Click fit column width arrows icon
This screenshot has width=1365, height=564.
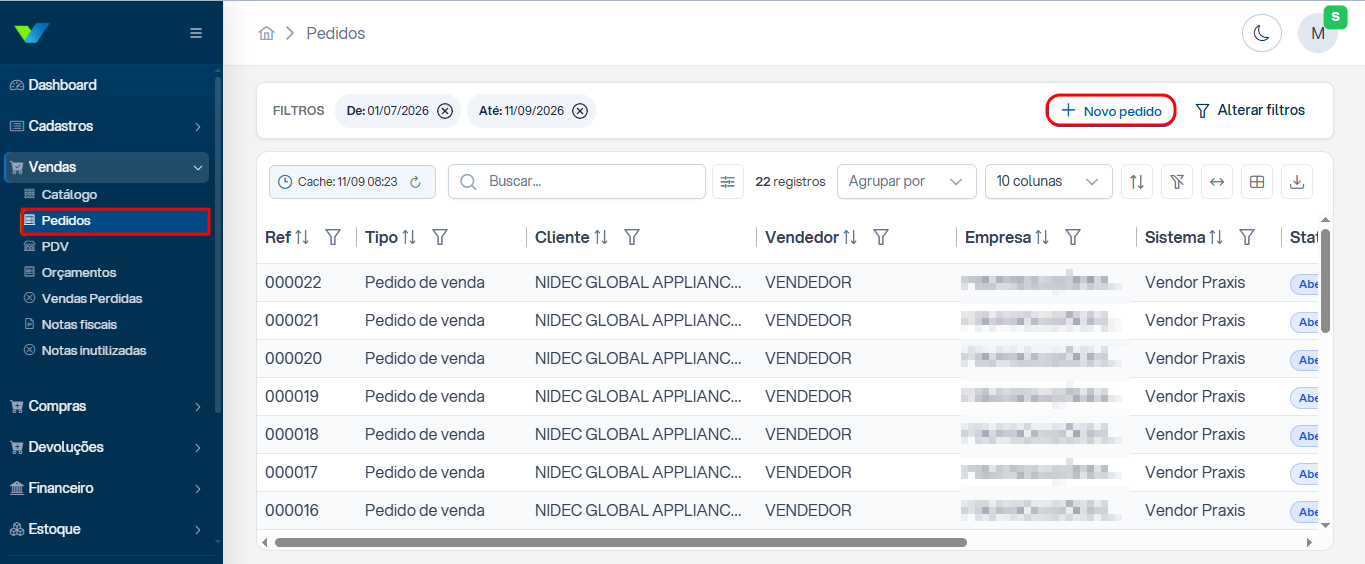point(1217,182)
